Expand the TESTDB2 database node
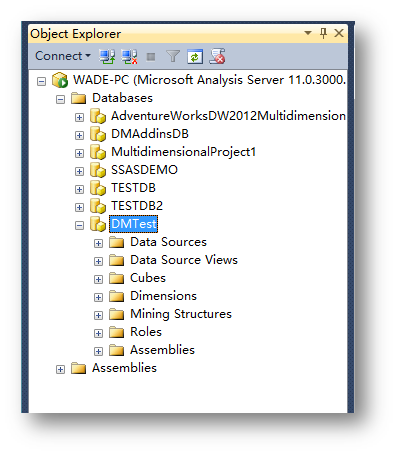Screen dimensions: 397x455 tap(79, 207)
